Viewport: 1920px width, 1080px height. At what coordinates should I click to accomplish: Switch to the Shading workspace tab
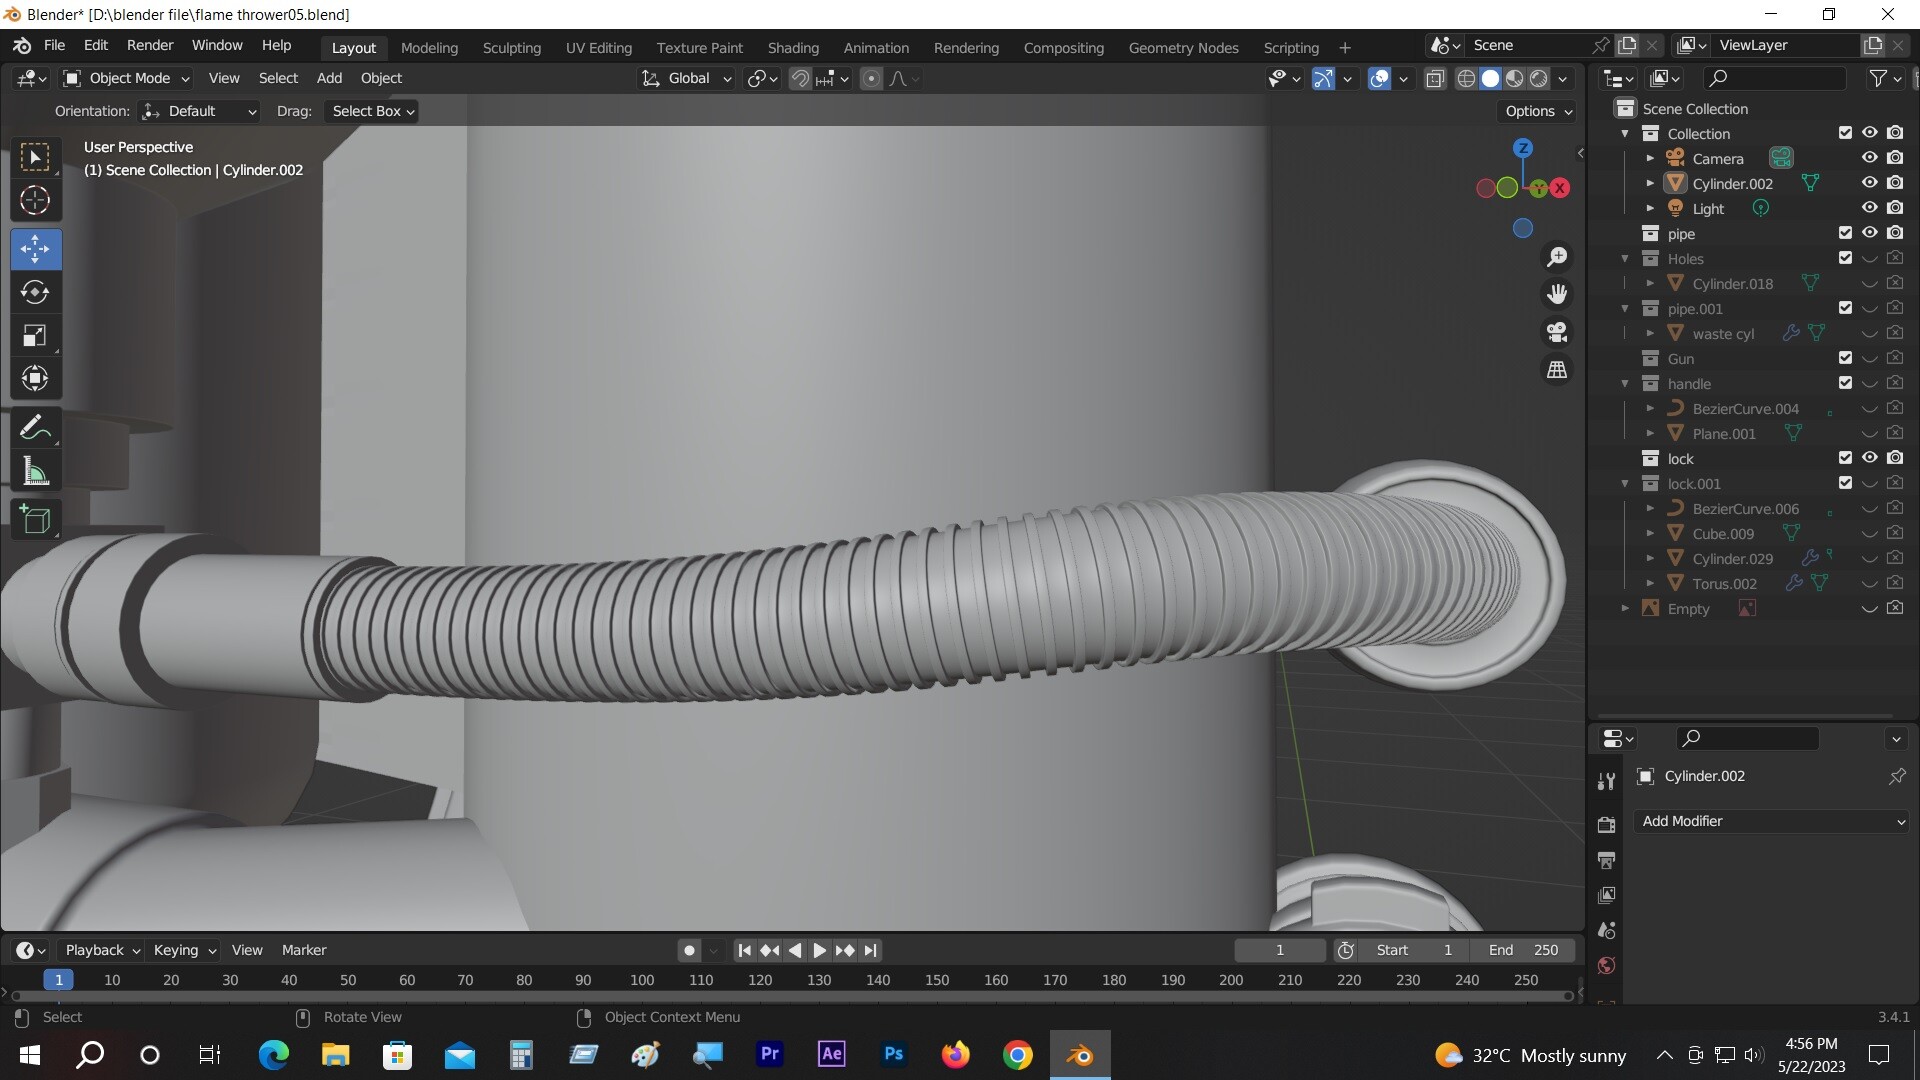point(792,47)
